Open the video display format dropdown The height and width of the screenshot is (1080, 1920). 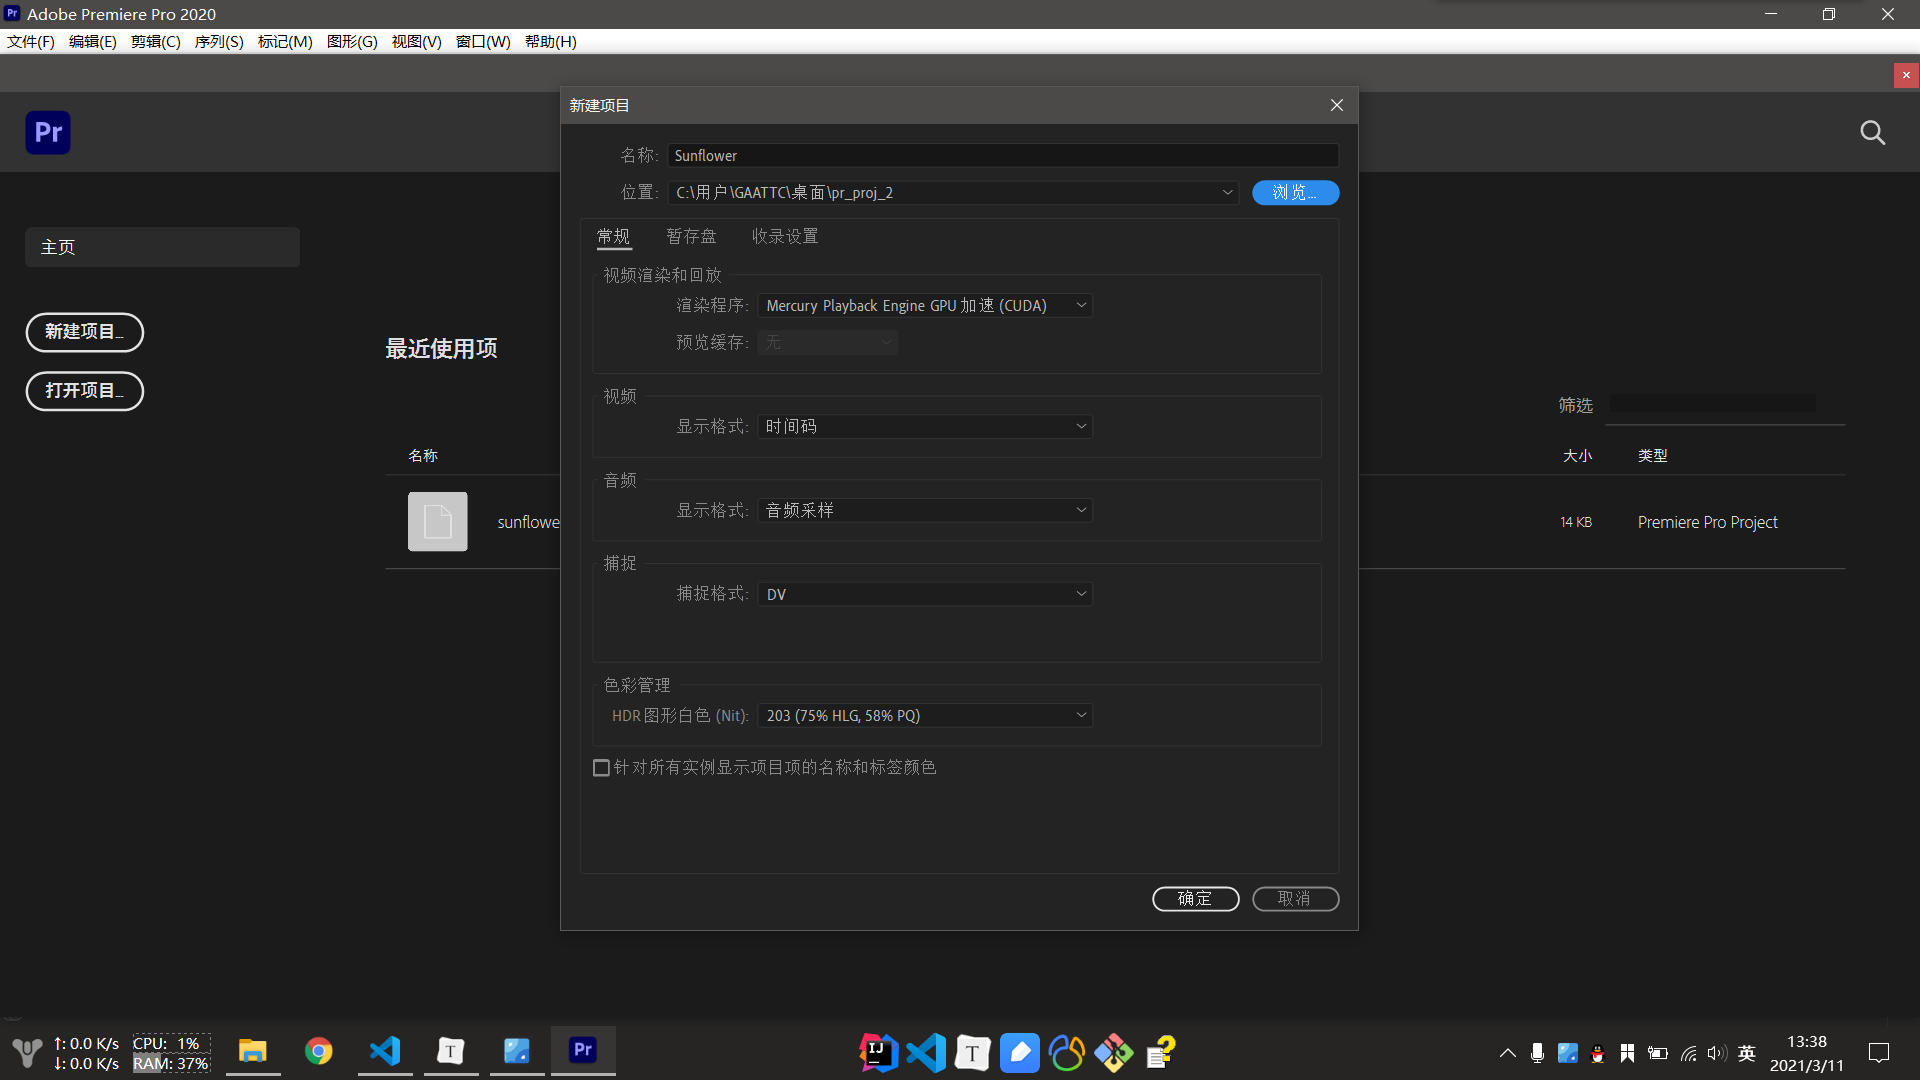(x=924, y=426)
